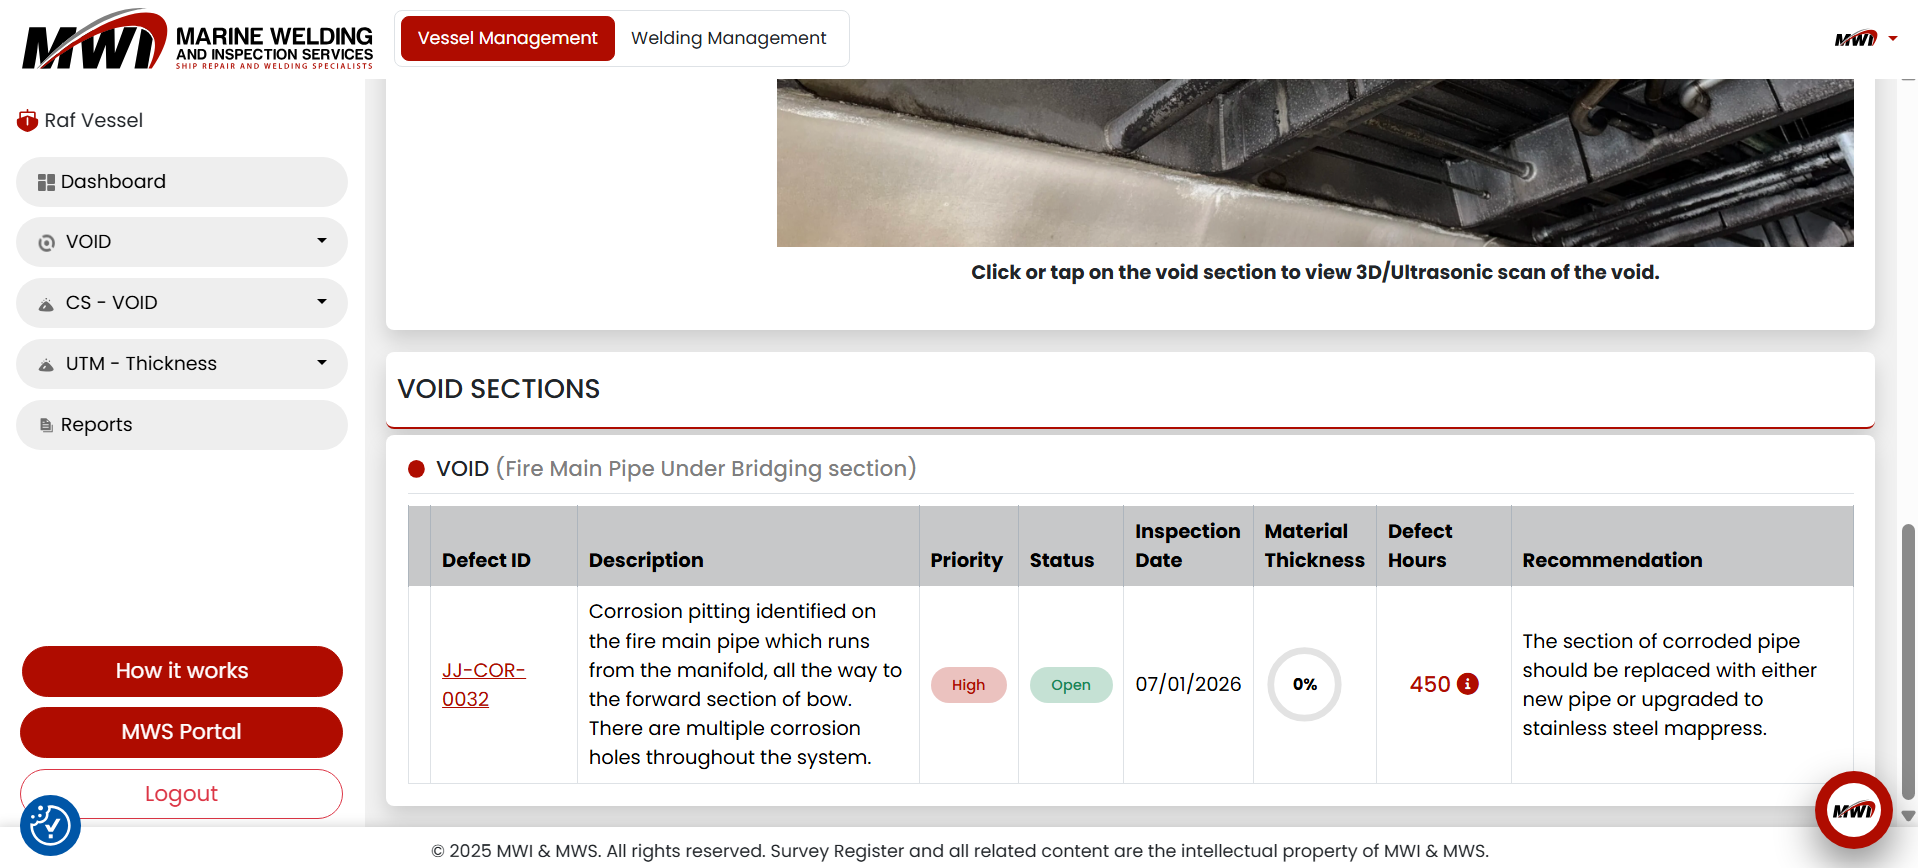1918x868 pixels.
Task: Click the inspection date 07/01/2026
Action: [x=1188, y=685]
